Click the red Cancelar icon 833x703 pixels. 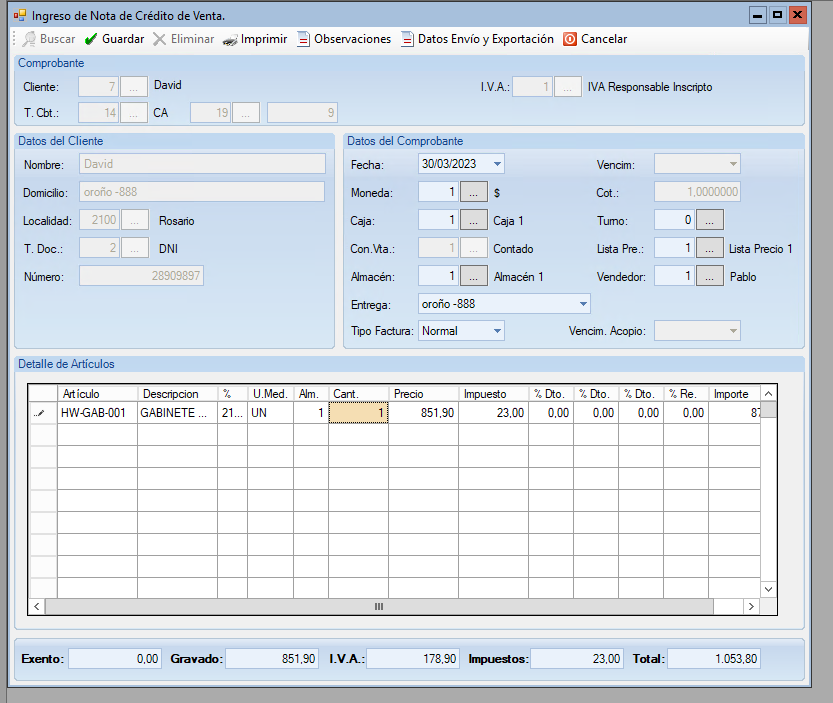click(570, 39)
